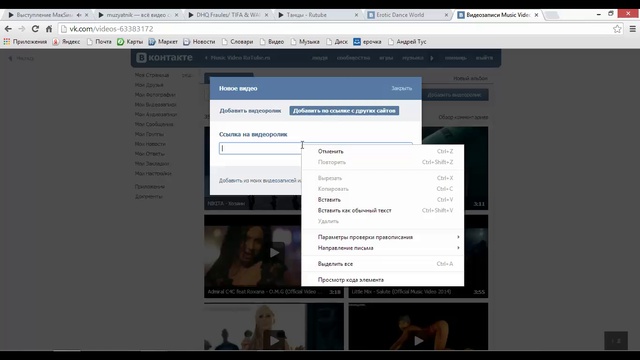Open the Видео bookmark
Image resolution: width=640 pixels, height=360 pixels.
272,42
